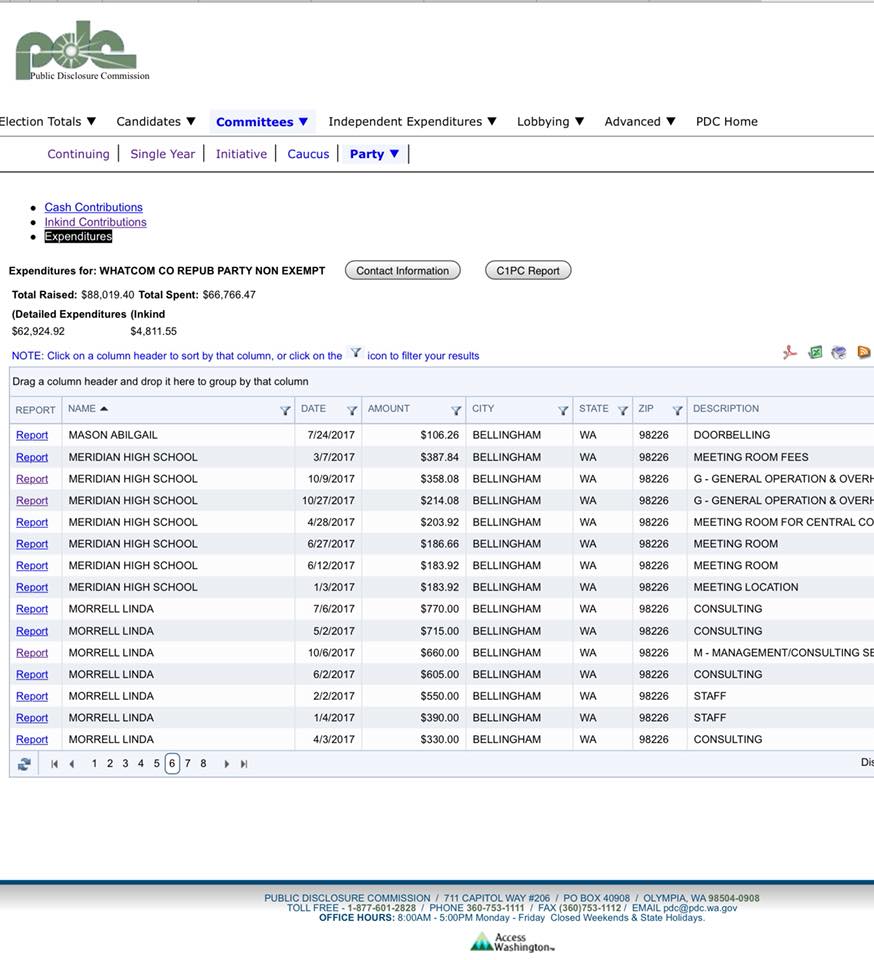The image size is (874, 960).
Task: Open the Report link for MASON ABILGAIL
Action: click(32, 435)
